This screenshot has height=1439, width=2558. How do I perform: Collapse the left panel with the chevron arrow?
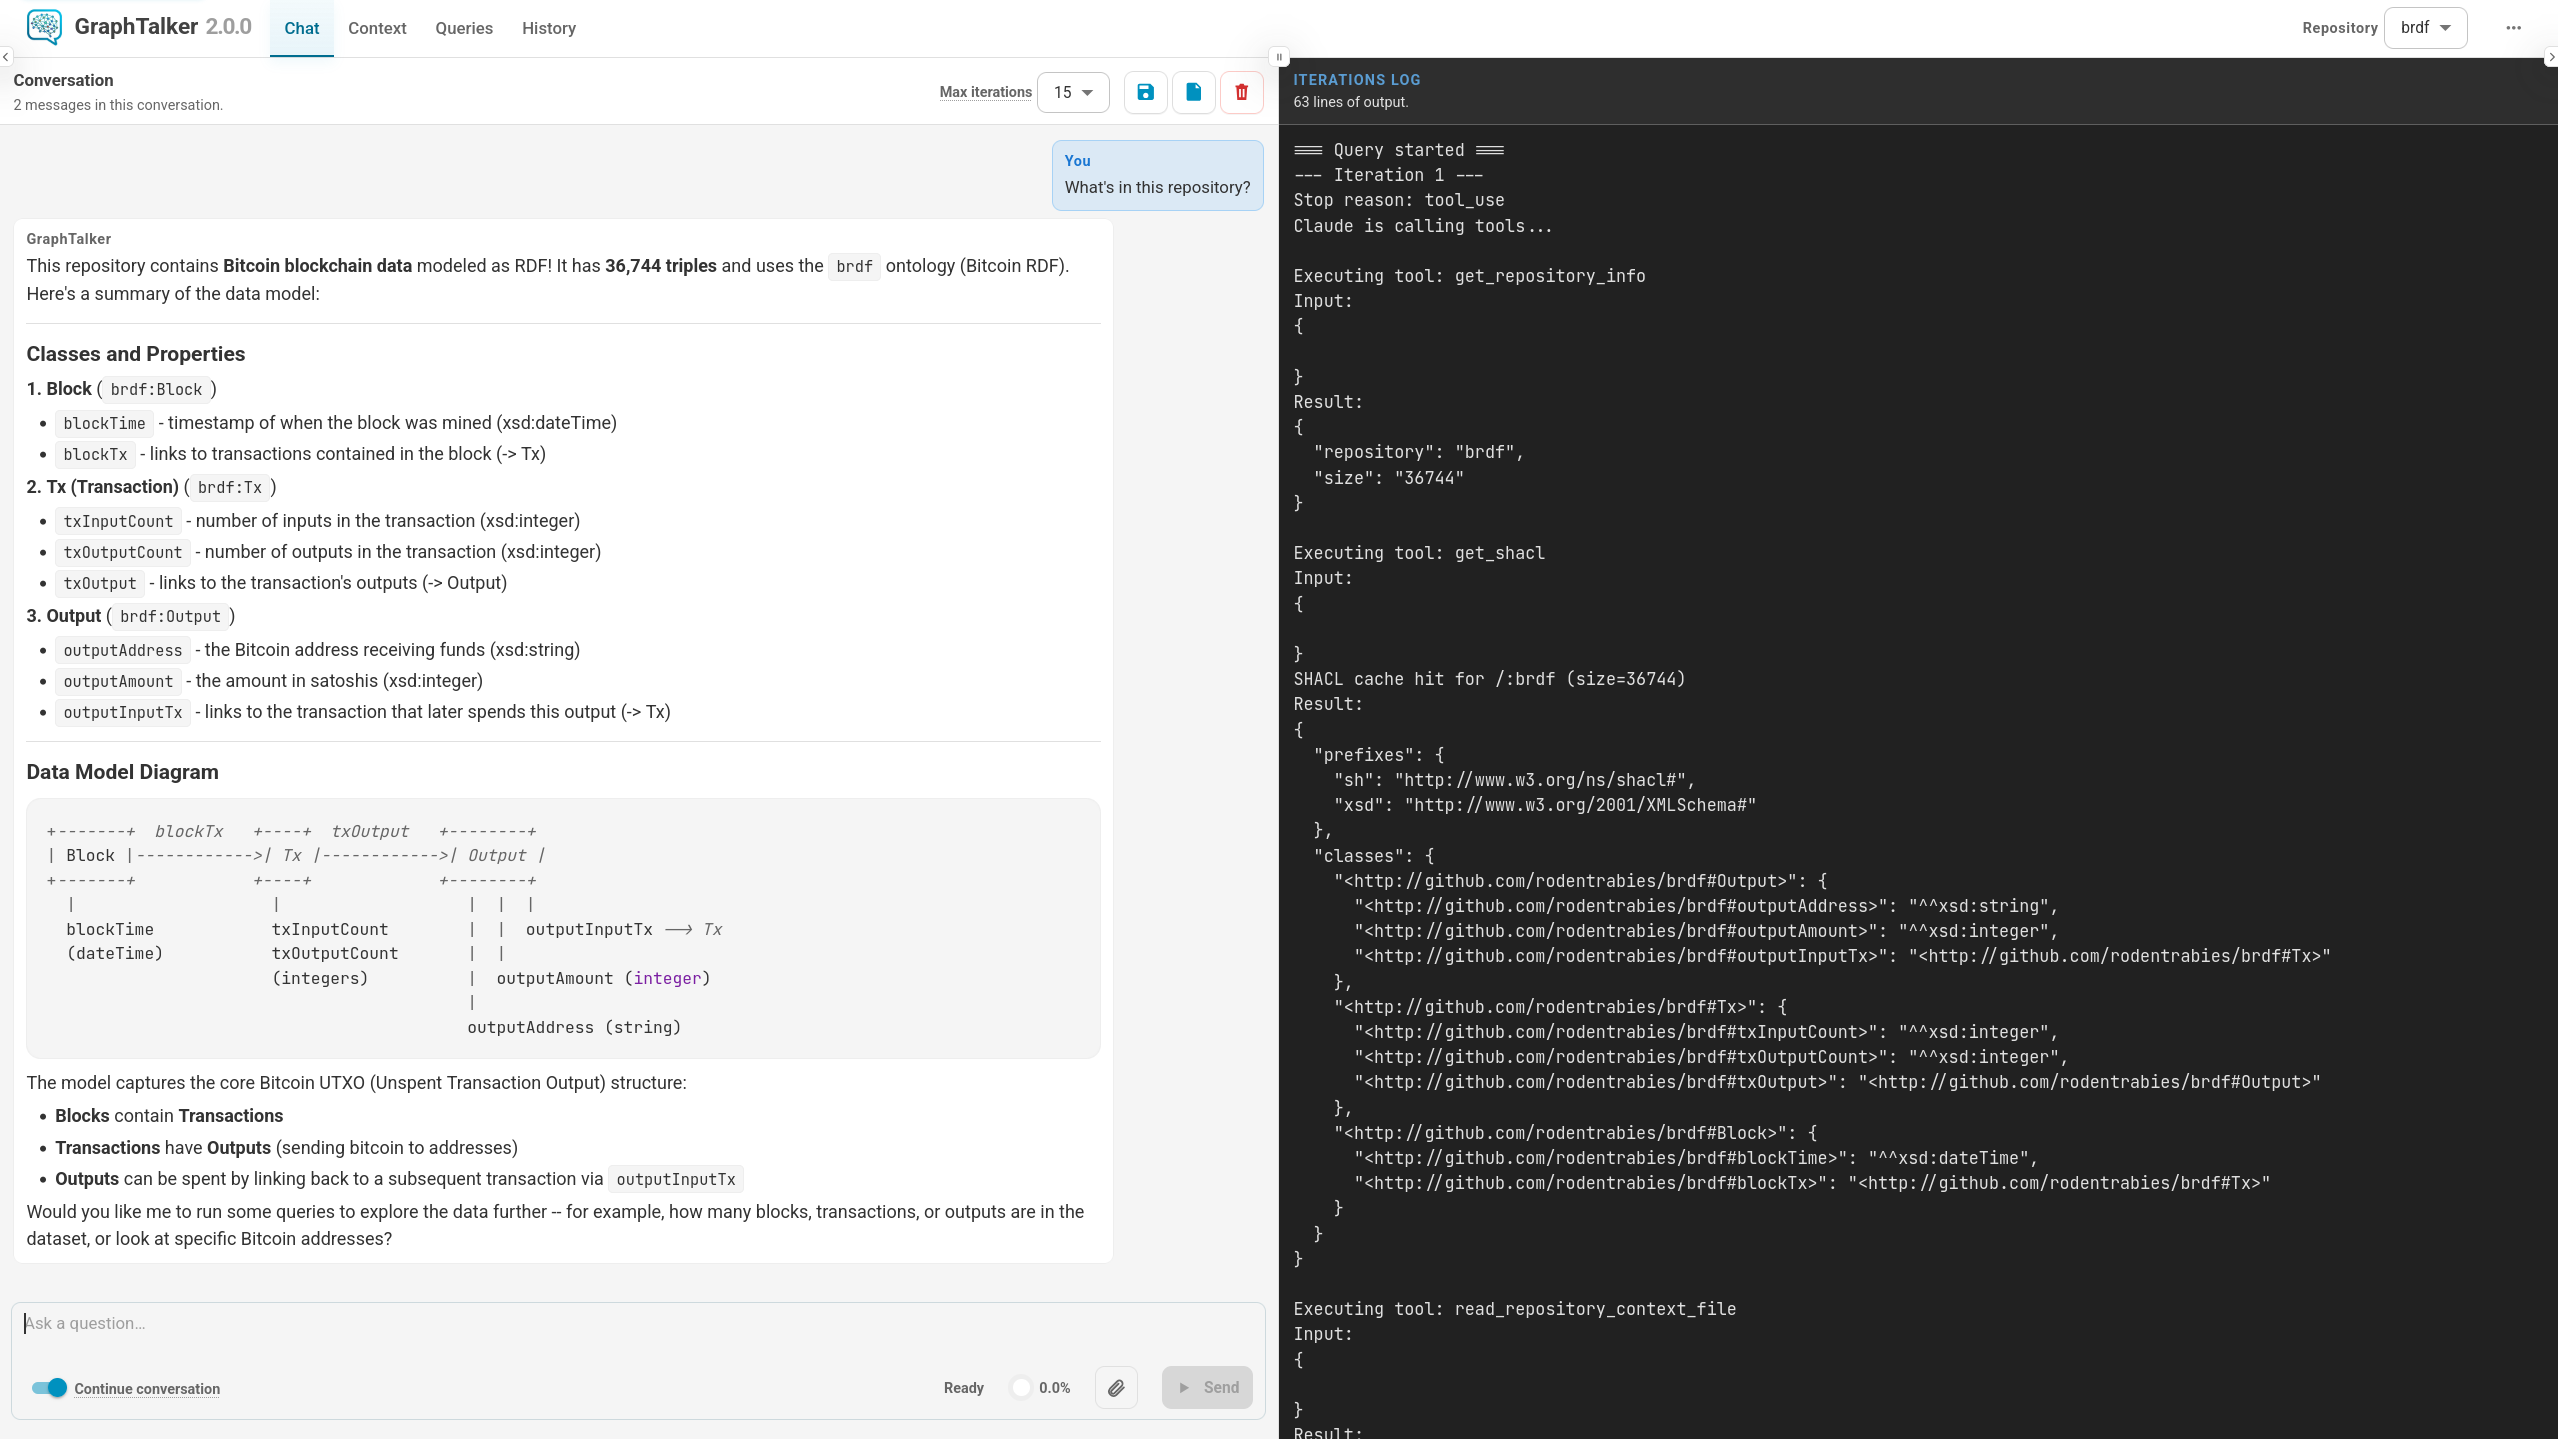click(6, 57)
